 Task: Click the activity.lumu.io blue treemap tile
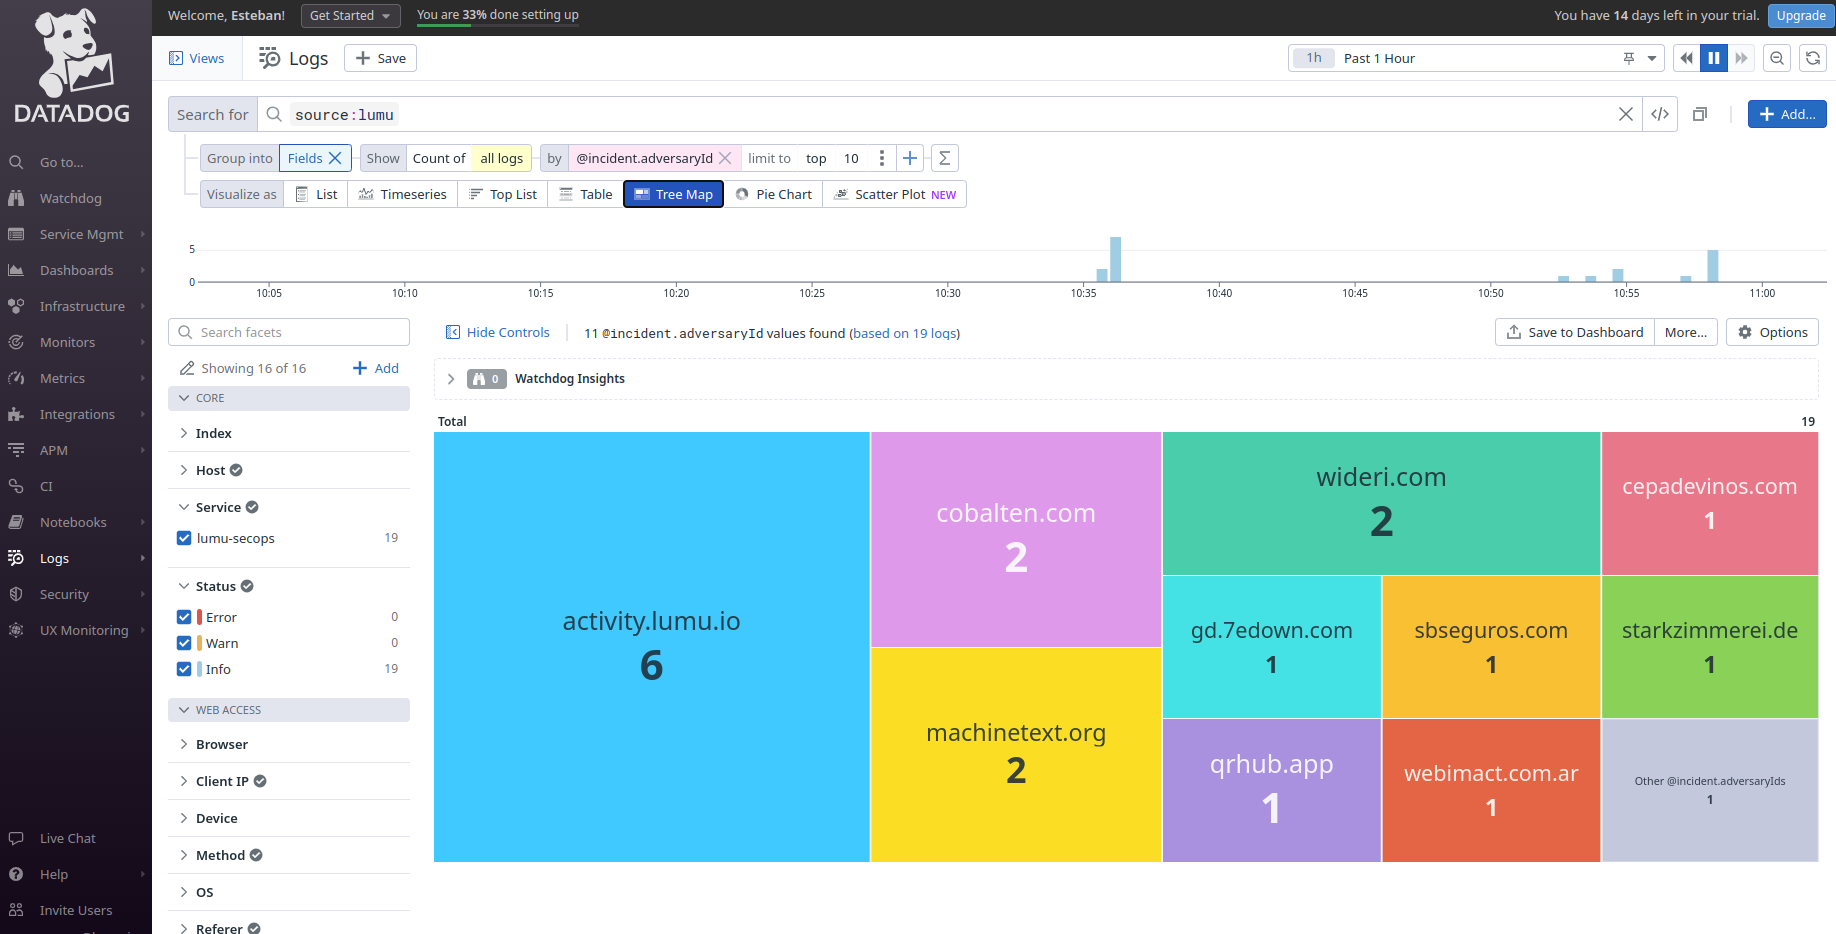651,646
